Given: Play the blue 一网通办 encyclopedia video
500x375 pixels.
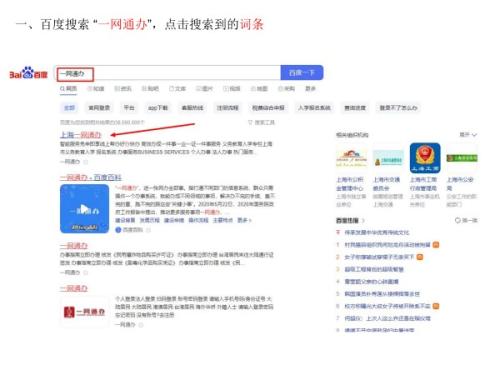Looking at the screenshot, I should coord(84,209).
